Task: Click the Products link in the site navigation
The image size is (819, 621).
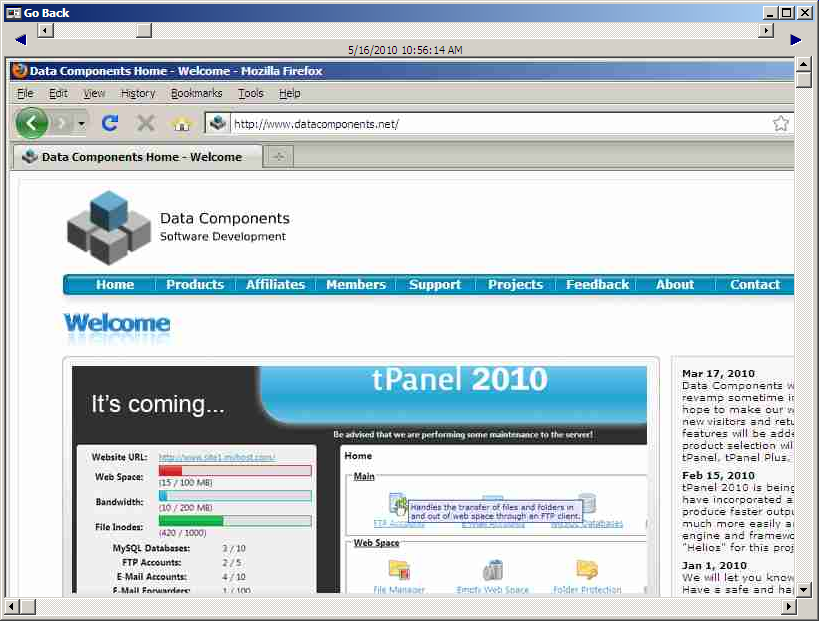Action: click(195, 284)
